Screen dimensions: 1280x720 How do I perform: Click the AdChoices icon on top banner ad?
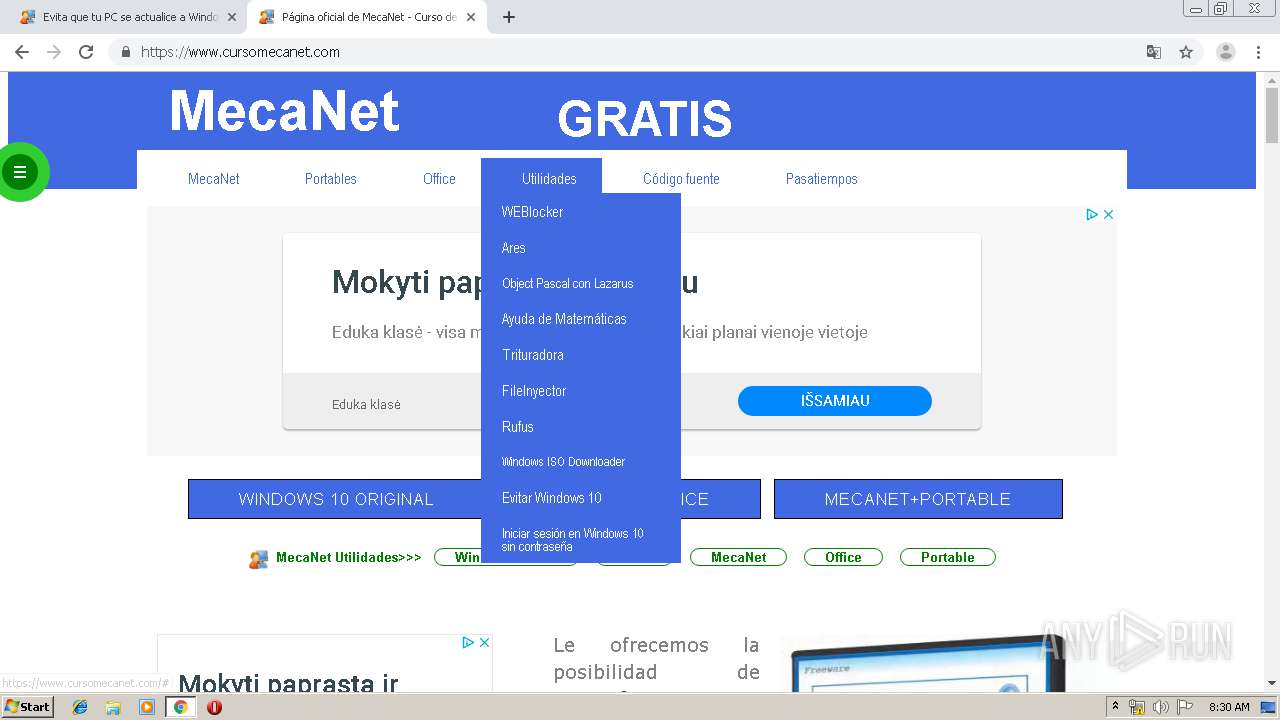tap(1092, 214)
